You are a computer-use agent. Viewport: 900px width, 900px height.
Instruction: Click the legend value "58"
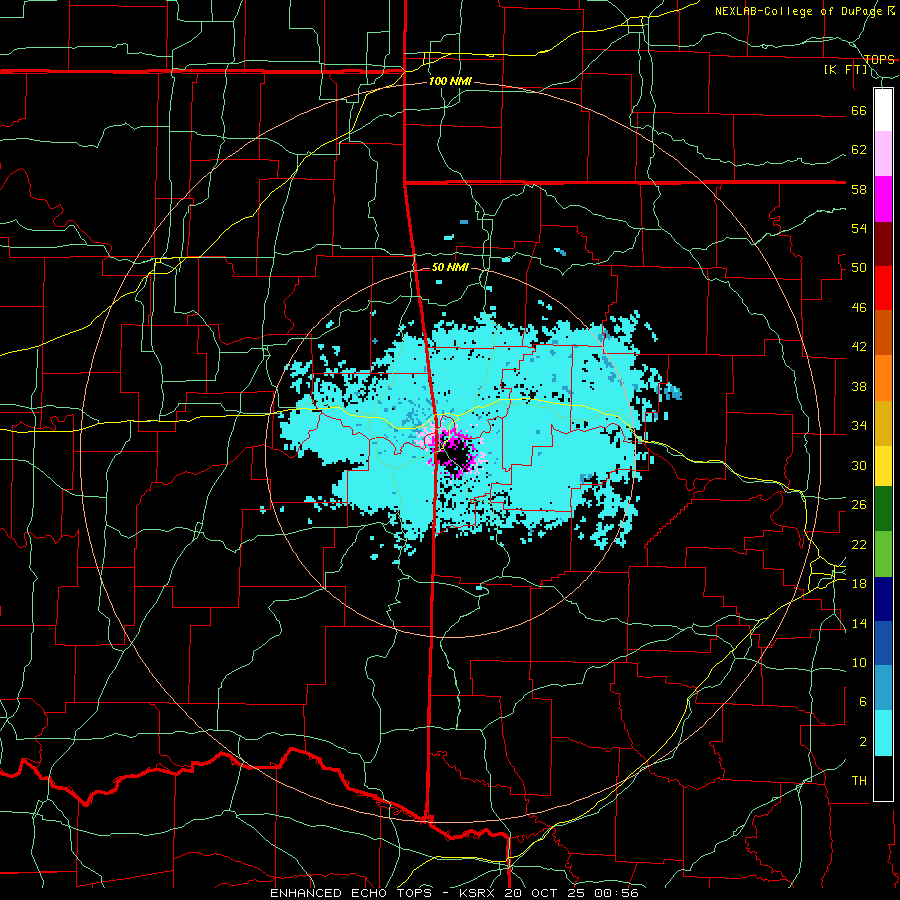[x=859, y=189]
